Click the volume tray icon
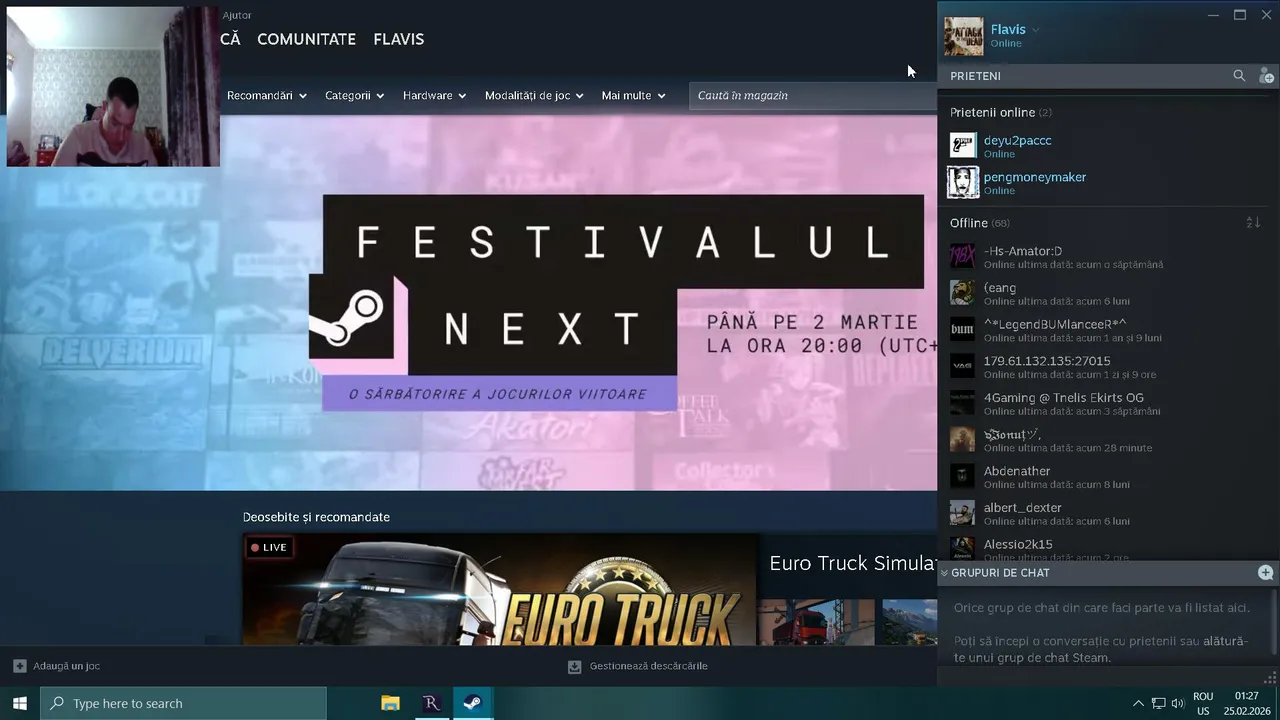Viewport: 1280px width, 720px height. tap(1178, 703)
